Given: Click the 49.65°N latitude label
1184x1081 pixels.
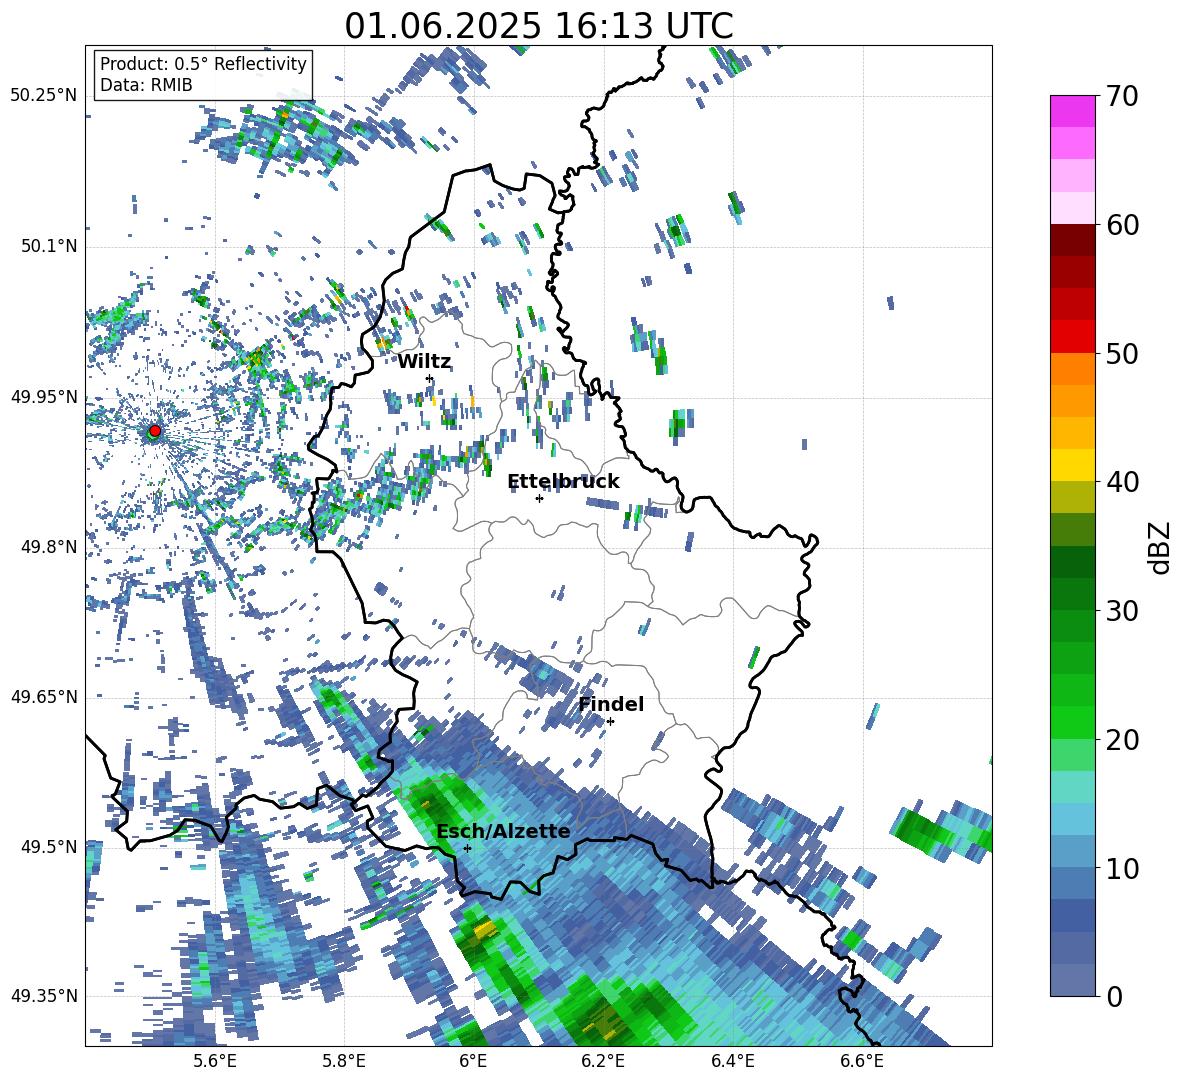Looking at the screenshot, I should pos(44,697).
